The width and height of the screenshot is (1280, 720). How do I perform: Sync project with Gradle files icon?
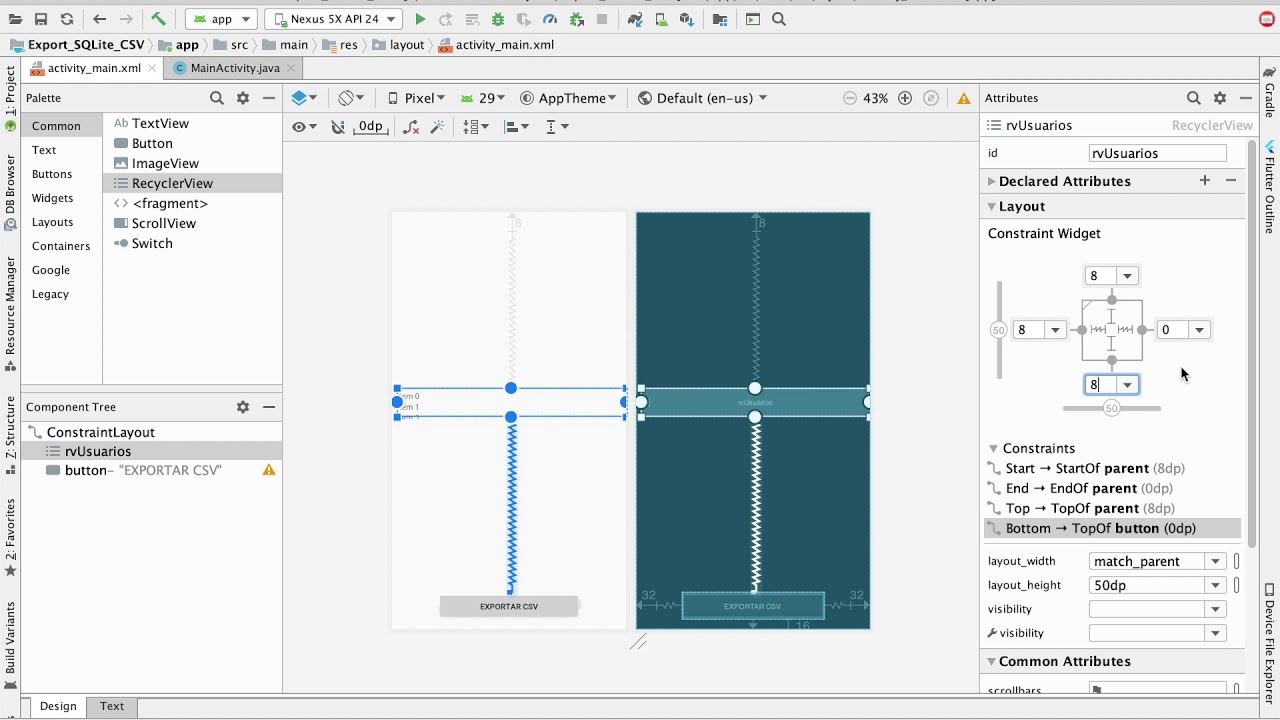pos(635,19)
